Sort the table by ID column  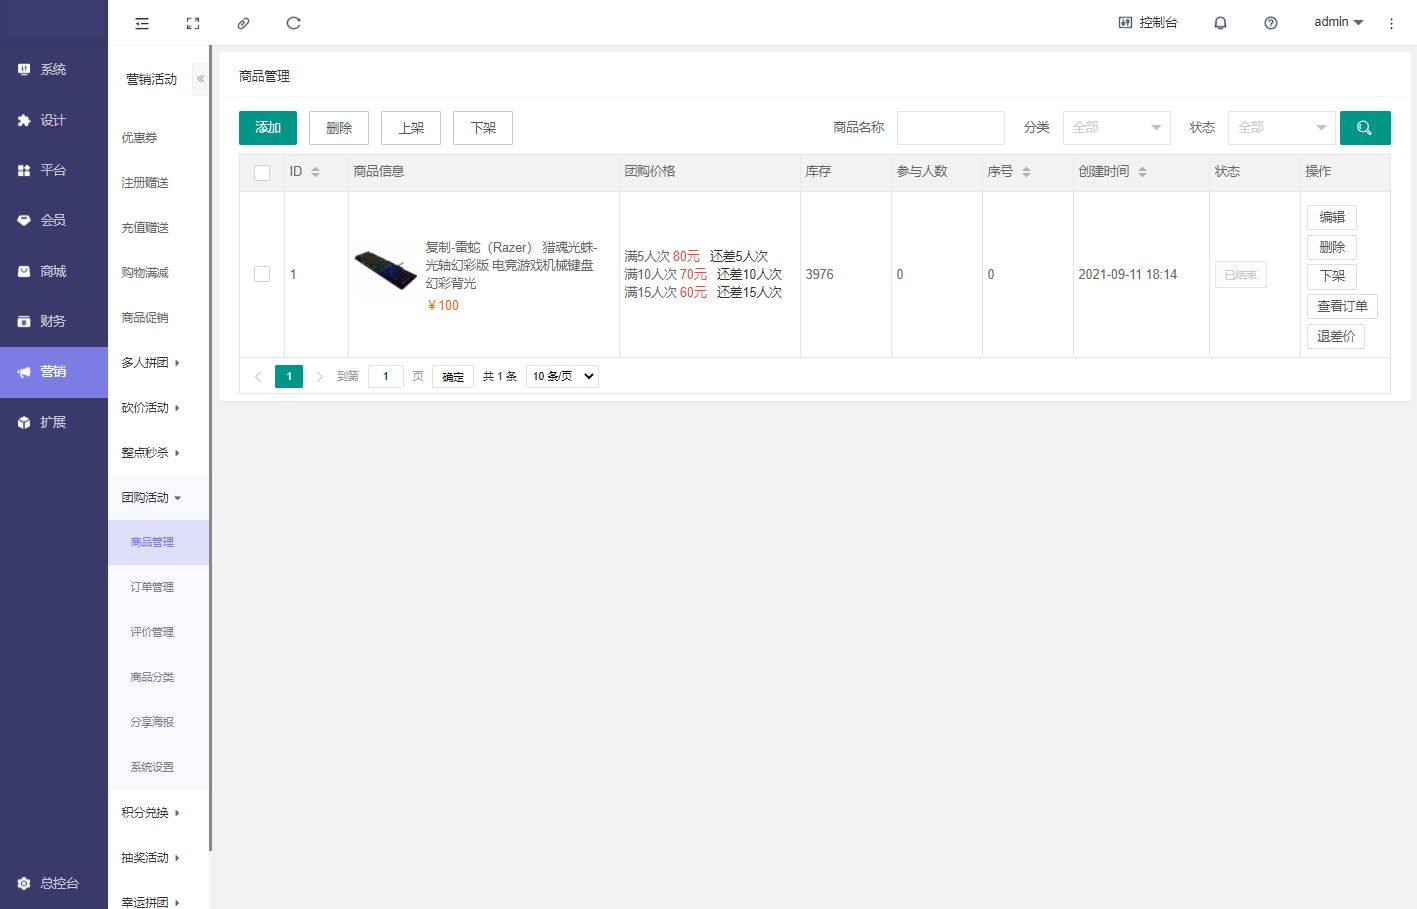(x=315, y=172)
